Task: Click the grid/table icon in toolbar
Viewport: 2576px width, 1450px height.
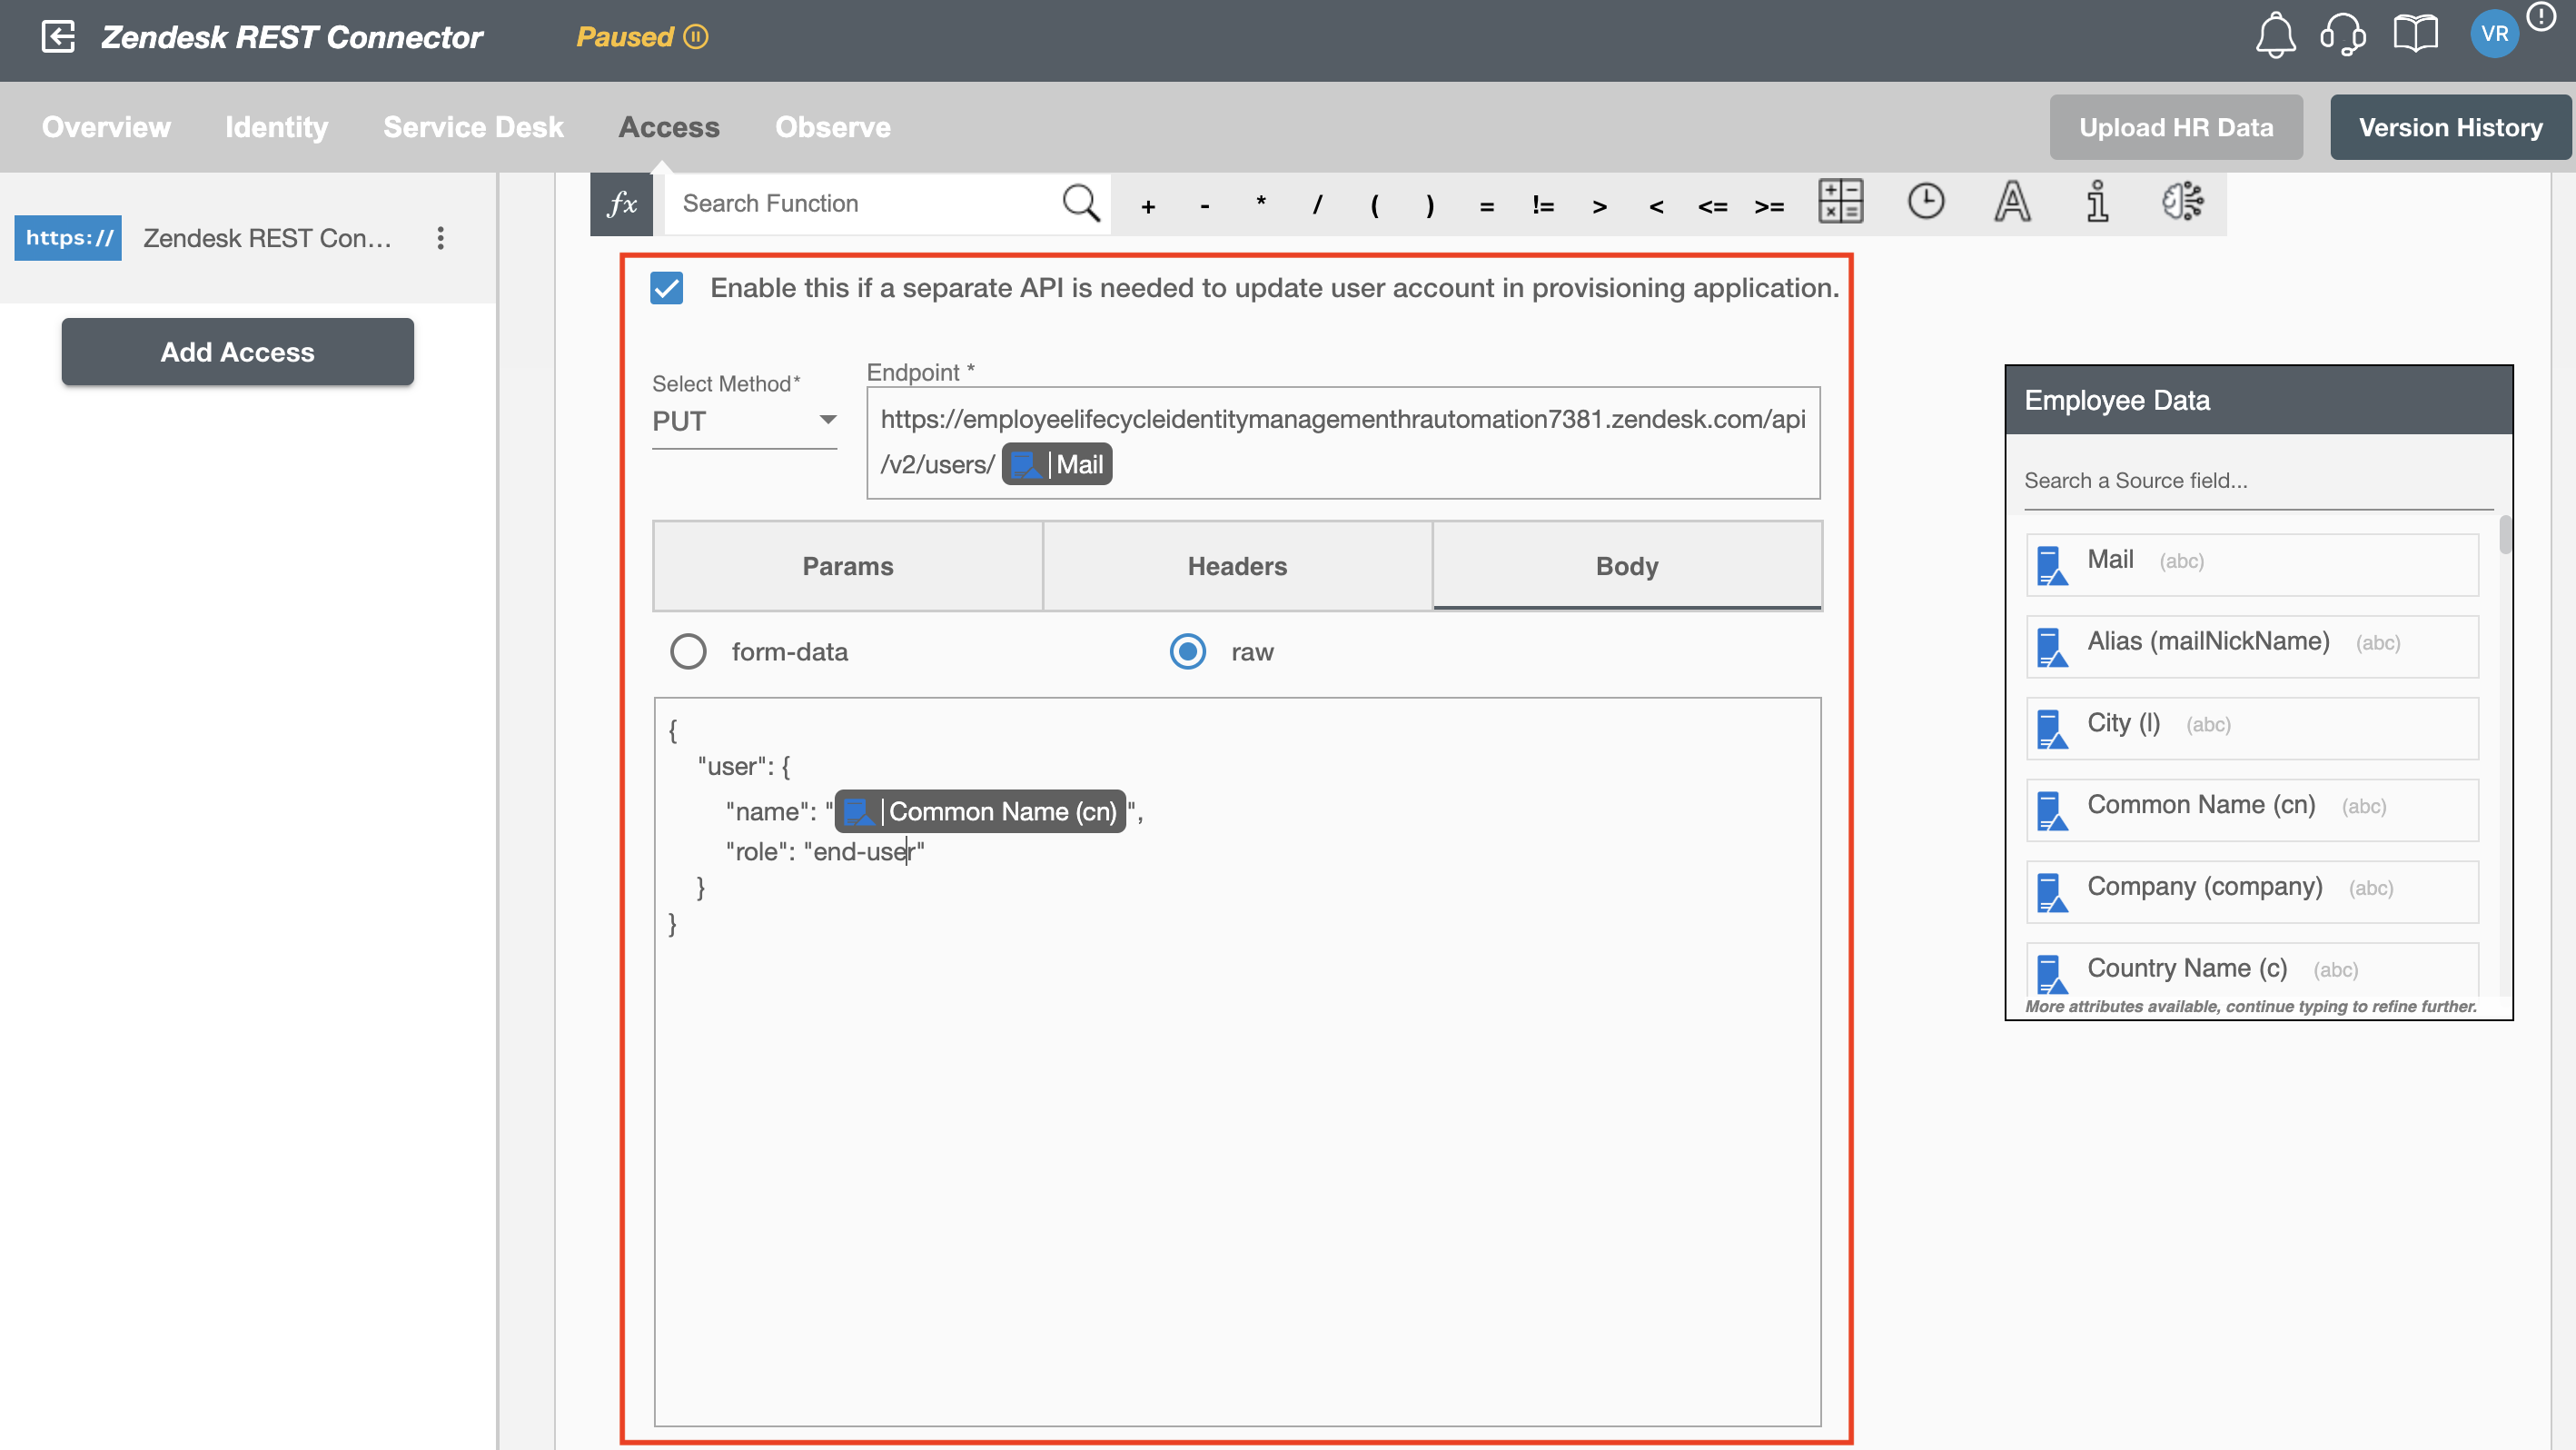Action: 1840,202
